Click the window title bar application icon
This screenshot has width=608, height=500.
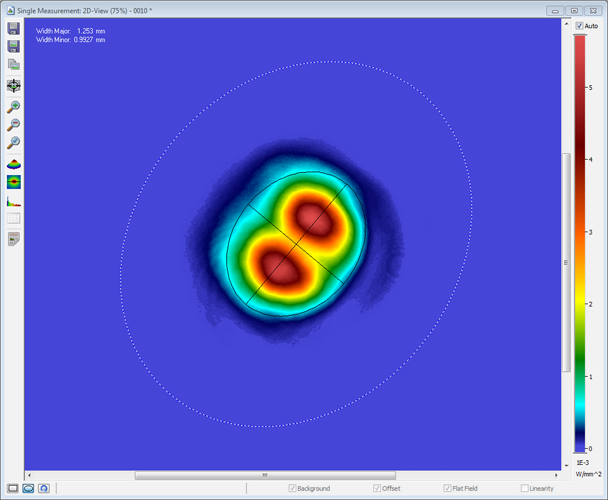[10, 10]
